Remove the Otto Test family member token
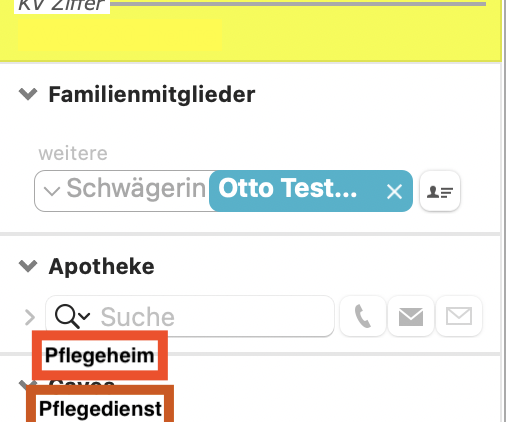This screenshot has width=506, height=422. 394,192
